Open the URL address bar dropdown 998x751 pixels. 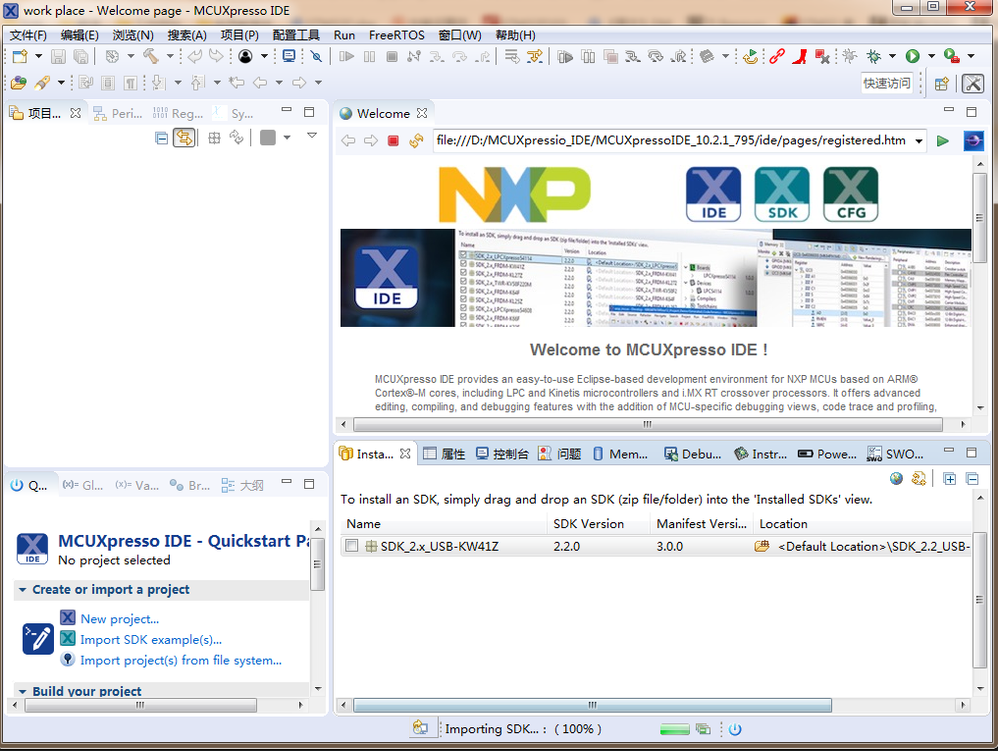919,141
